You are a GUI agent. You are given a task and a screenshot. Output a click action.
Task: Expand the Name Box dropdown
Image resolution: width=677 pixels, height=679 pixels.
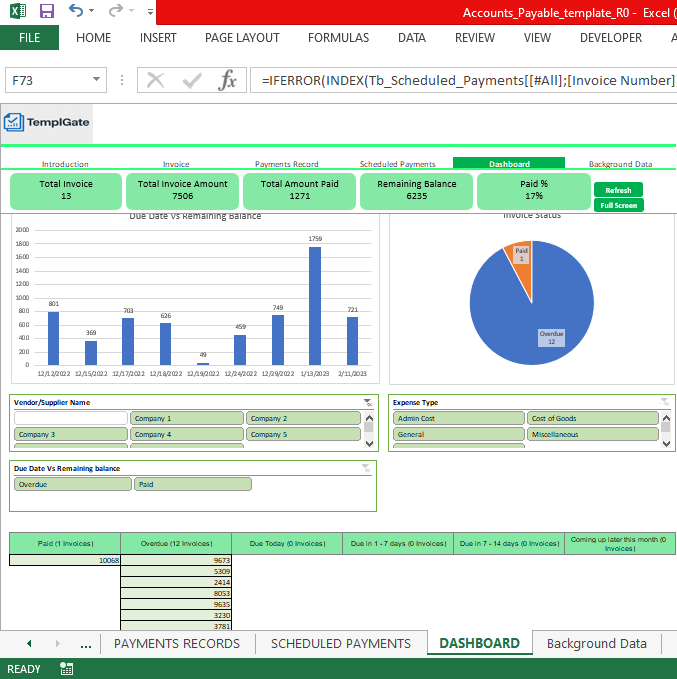coord(96,80)
